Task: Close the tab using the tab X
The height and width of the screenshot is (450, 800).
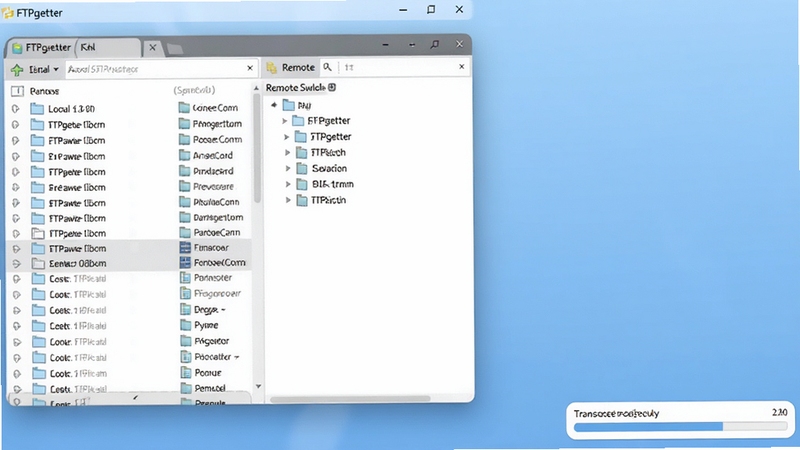Action: click(153, 47)
